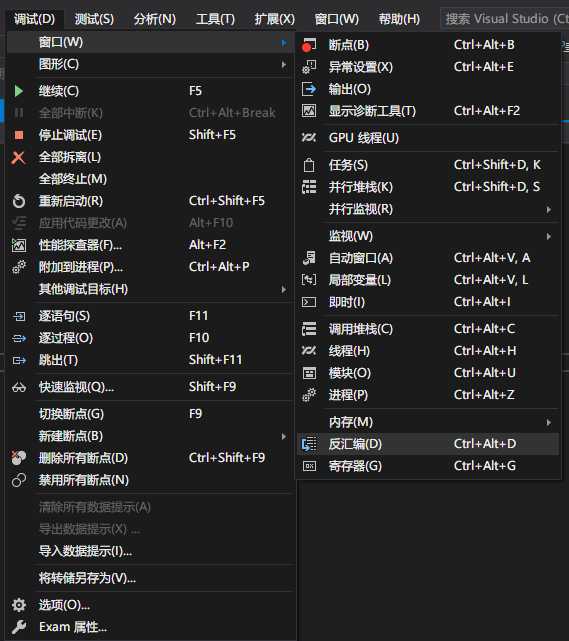Click the Autos window (自动窗口) icon
Screen dimensions: 569x641
[x=309, y=258]
